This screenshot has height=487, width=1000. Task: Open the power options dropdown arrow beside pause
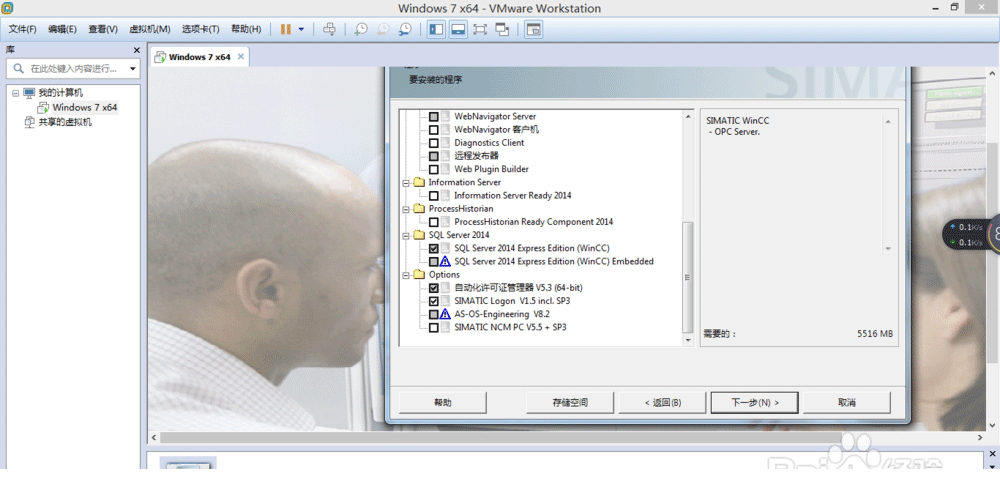tap(301, 29)
